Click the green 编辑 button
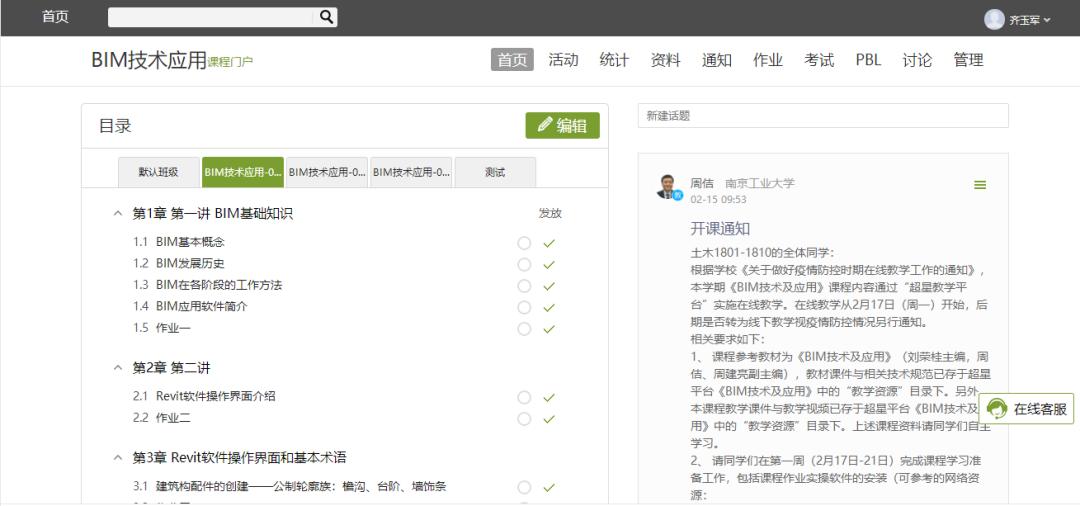 click(562, 125)
